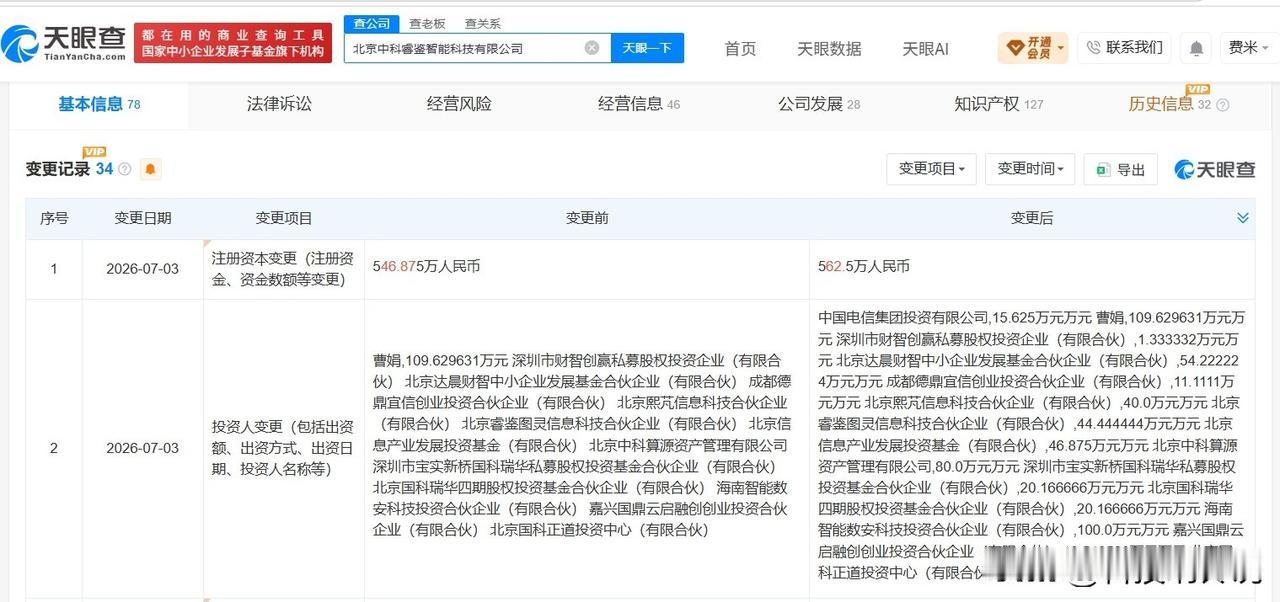Screen dimensions: 1280x602
Task: Click the 2026-07-03 date in row 2
Action: pyautogui.click(x=142, y=448)
